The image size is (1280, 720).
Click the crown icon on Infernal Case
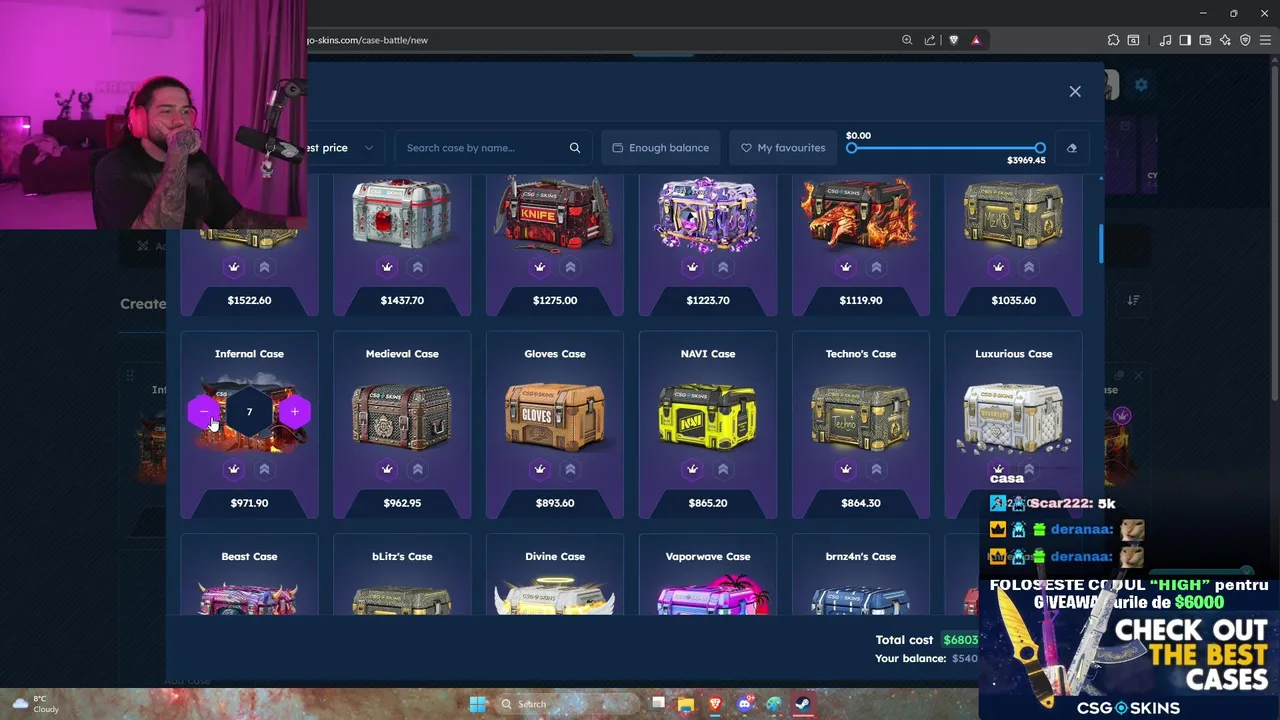pos(234,469)
